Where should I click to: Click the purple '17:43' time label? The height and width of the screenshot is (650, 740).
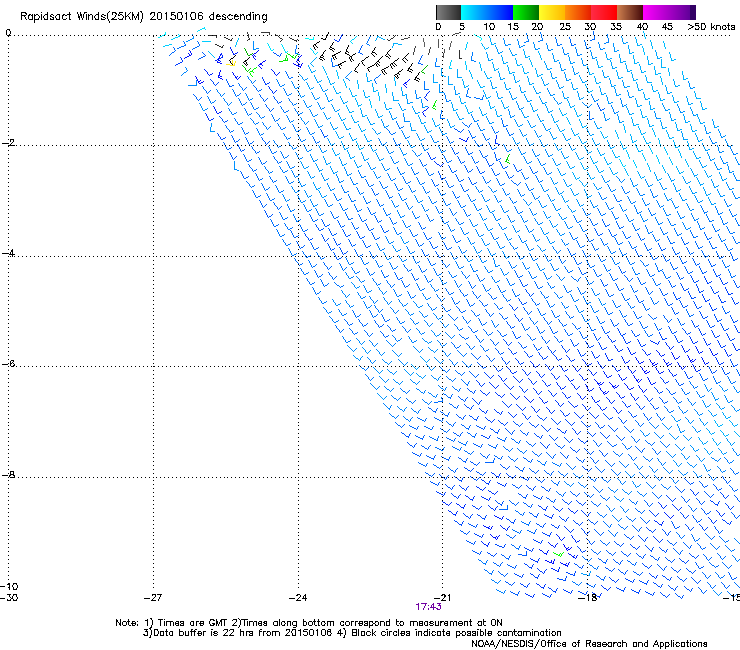429,607
